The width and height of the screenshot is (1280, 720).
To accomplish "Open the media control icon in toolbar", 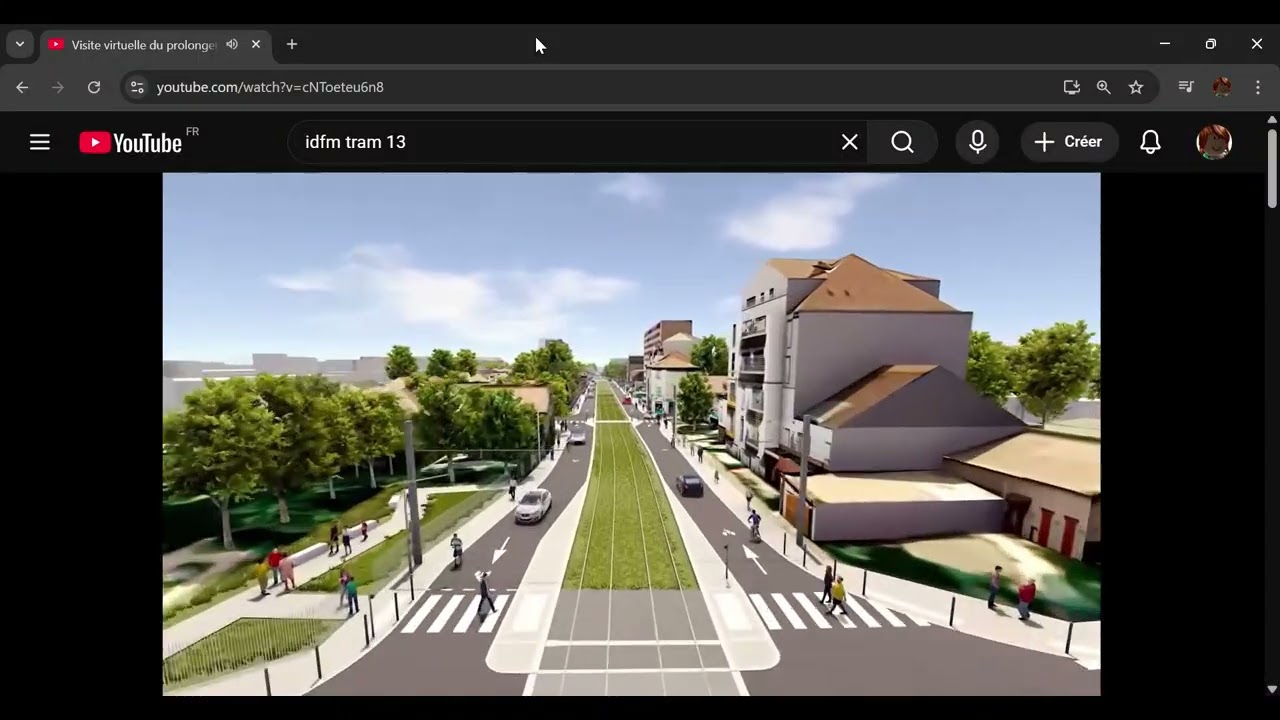I will pyautogui.click(x=1186, y=87).
